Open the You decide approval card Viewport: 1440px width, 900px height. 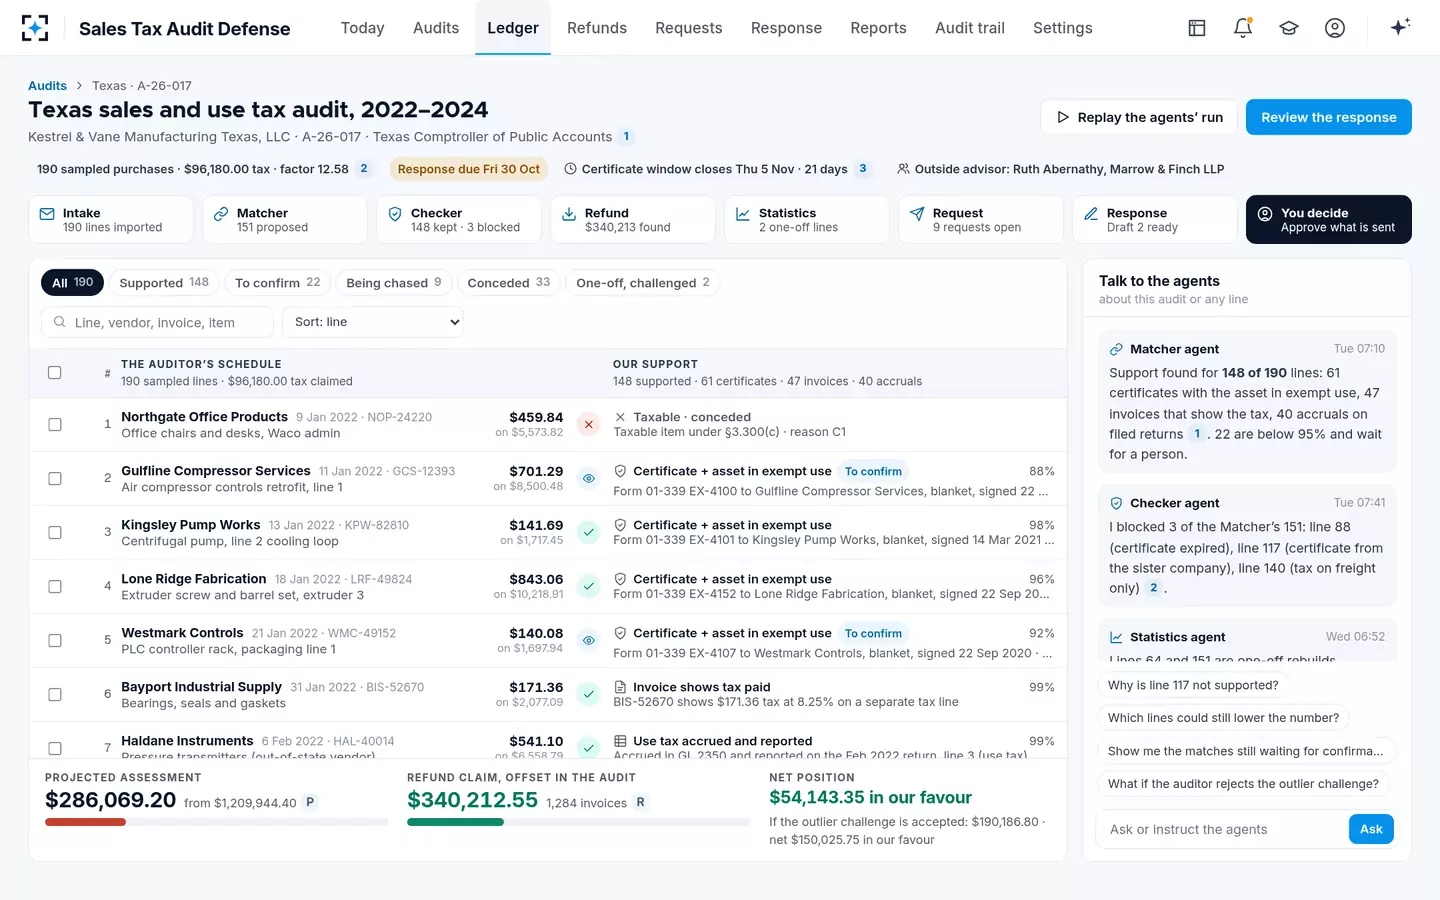point(1329,220)
